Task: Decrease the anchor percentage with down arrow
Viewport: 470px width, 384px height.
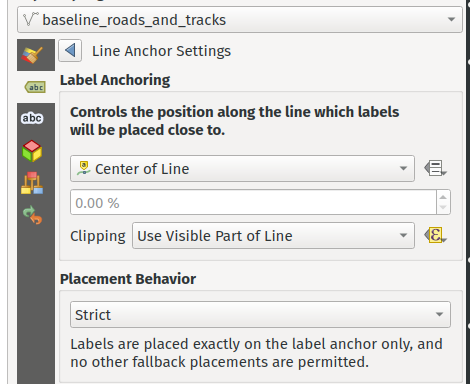Action: click(443, 208)
